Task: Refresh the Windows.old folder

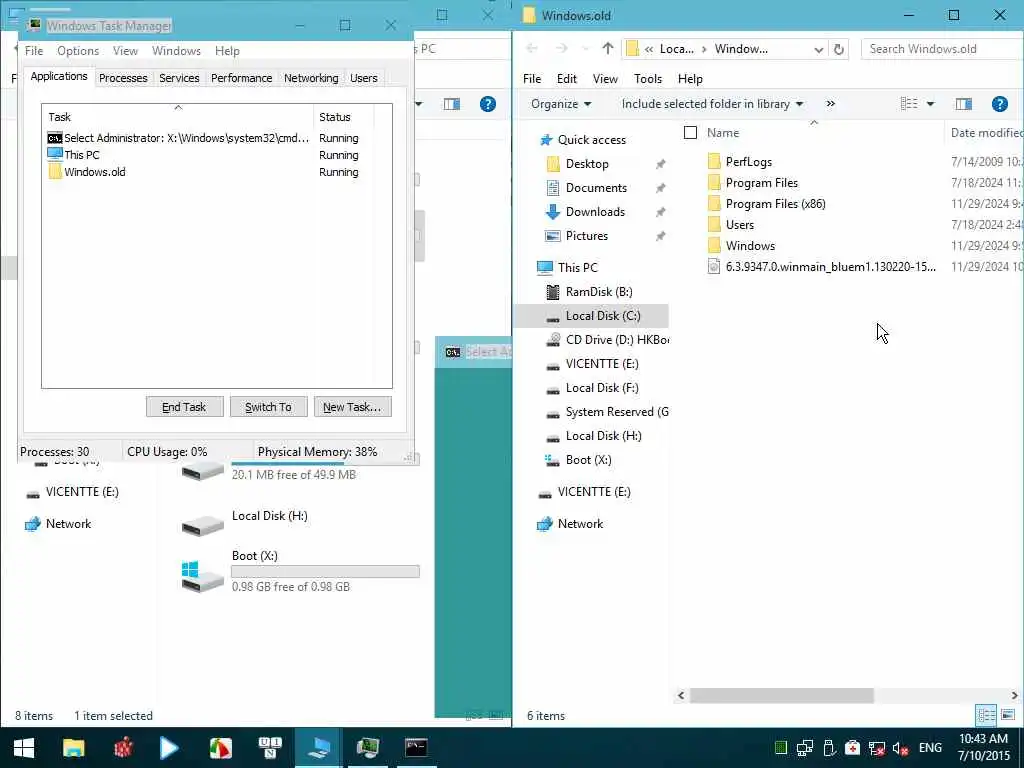Action: [x=839, y=49]
